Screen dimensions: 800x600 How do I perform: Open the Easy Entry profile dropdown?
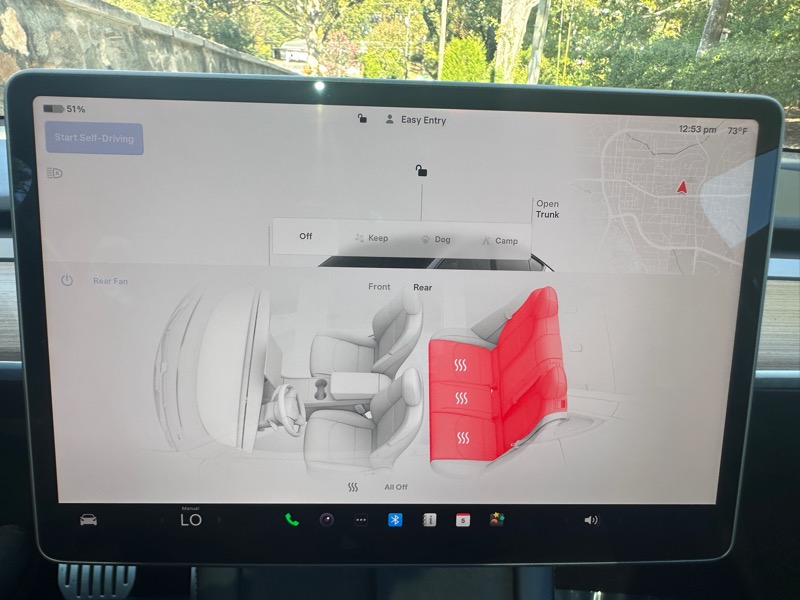416,120
